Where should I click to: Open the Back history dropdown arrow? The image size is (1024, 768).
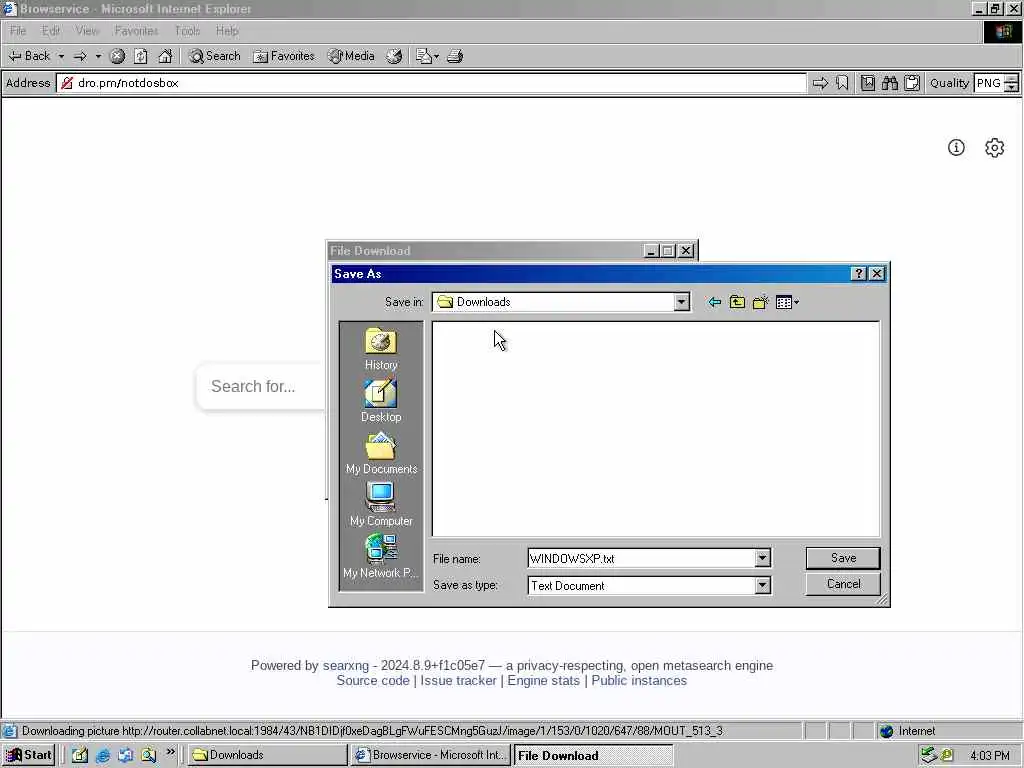coord(61,56)
